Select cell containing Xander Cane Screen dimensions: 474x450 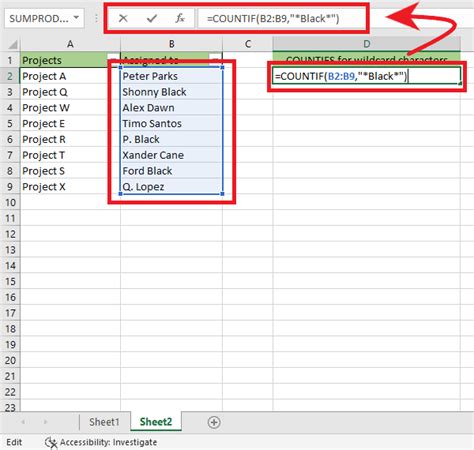coord(171,155)
